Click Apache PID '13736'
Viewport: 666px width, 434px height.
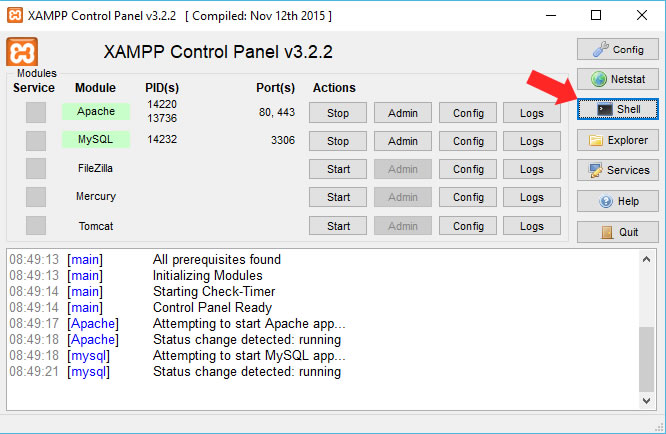(162, 118)
